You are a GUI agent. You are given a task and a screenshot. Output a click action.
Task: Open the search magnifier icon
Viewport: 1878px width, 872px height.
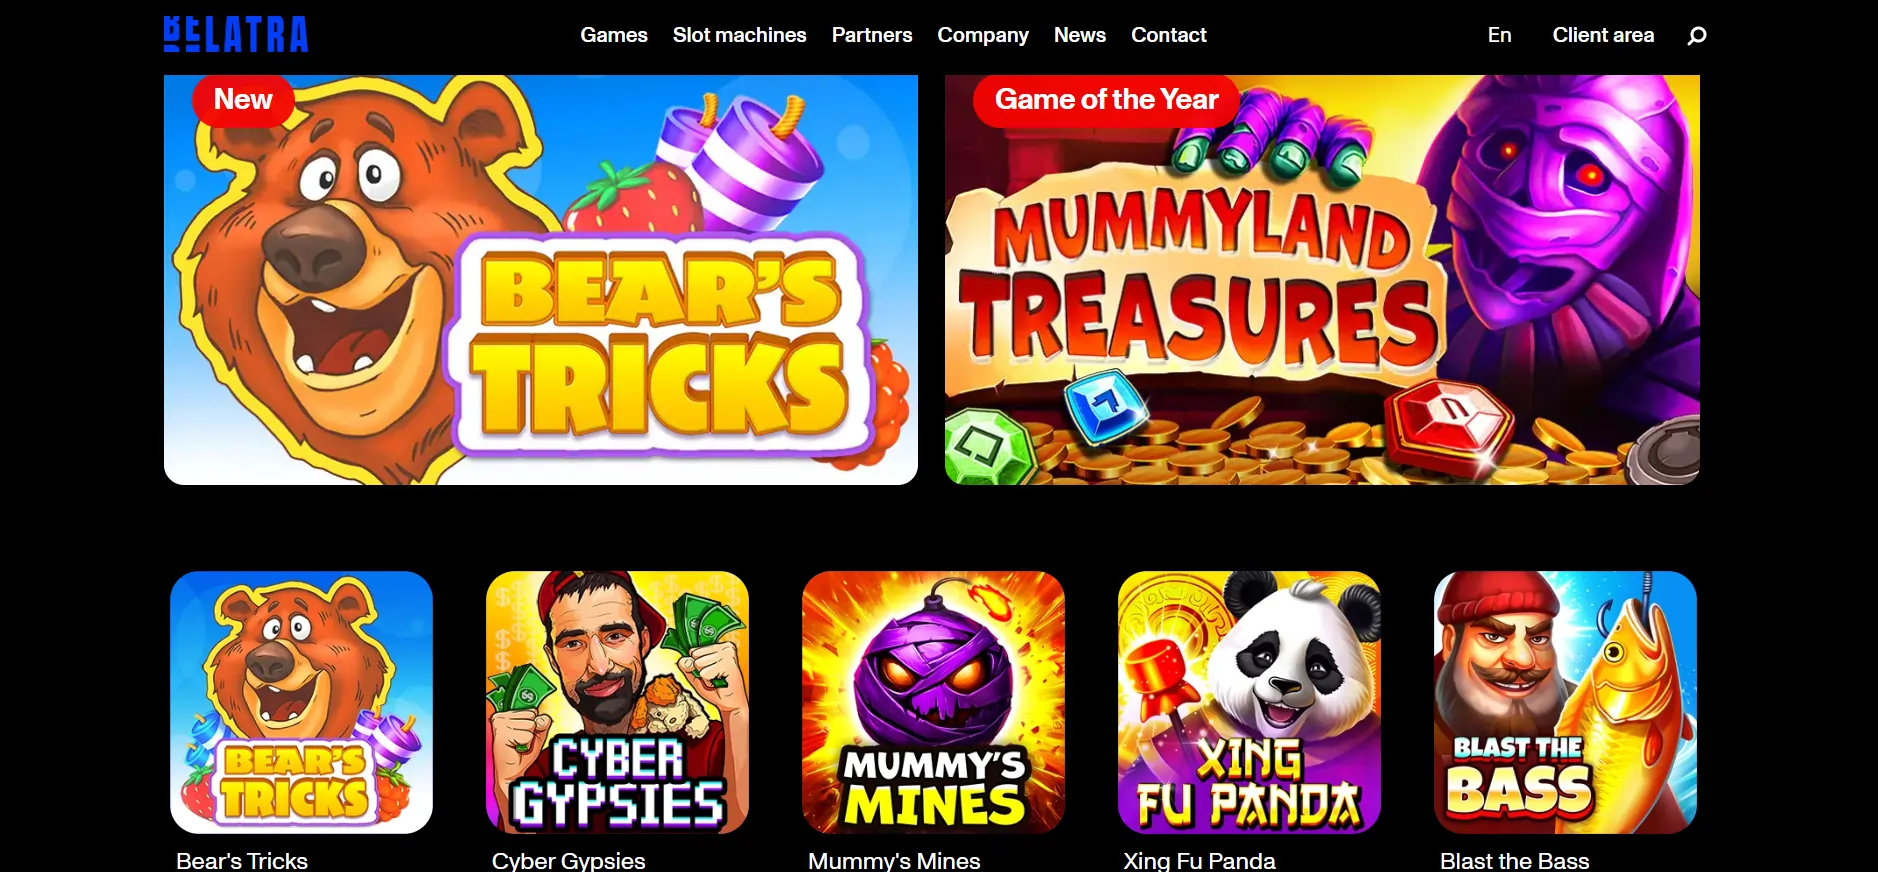point(1696,36)
